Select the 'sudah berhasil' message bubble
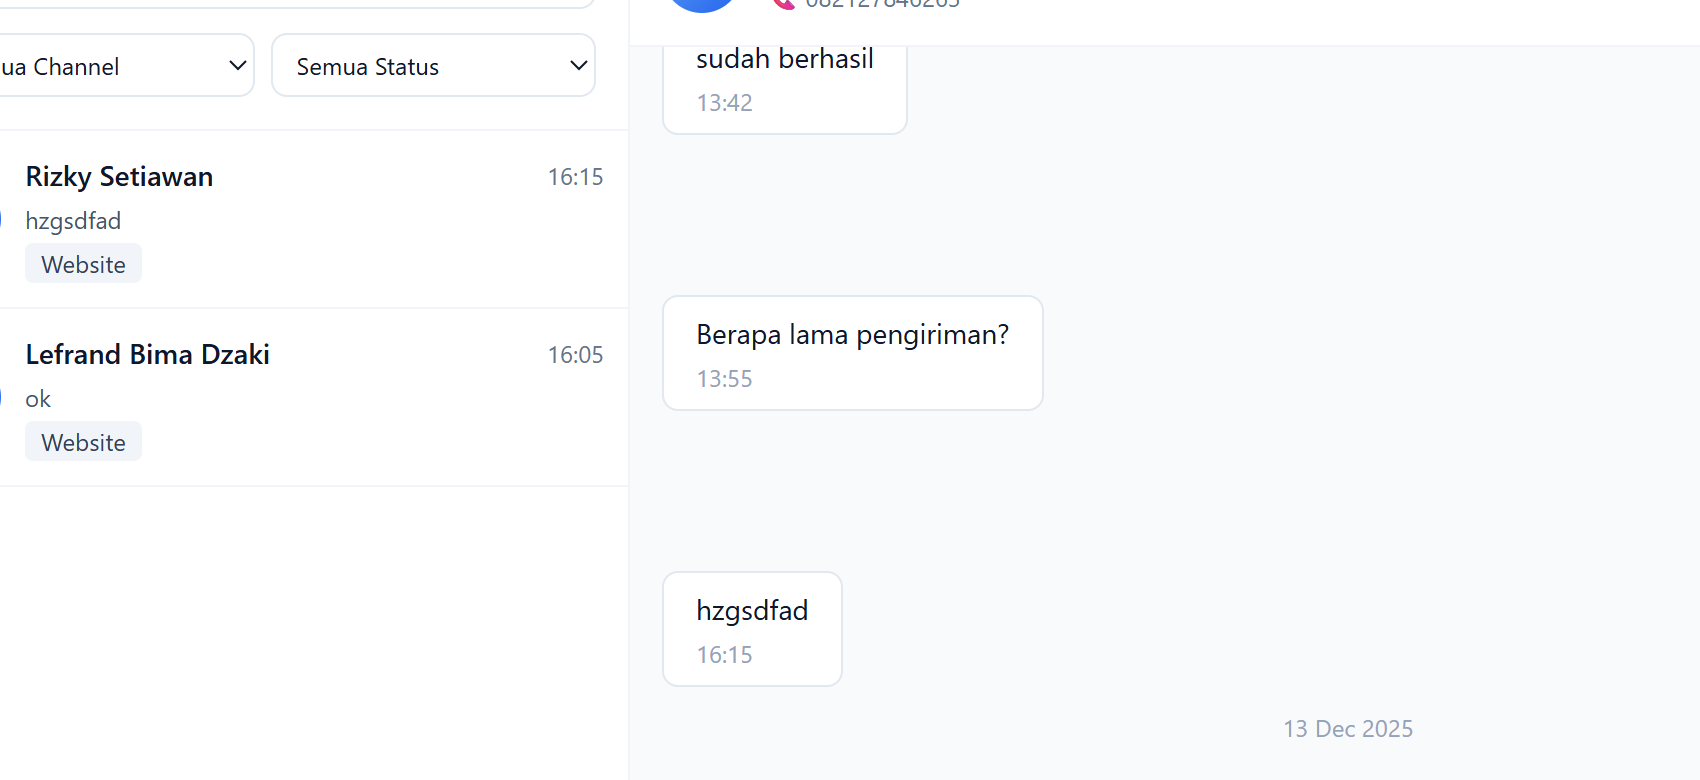Image resolution: width=1700 pixels, height=780 pixels. pos(785,82)
